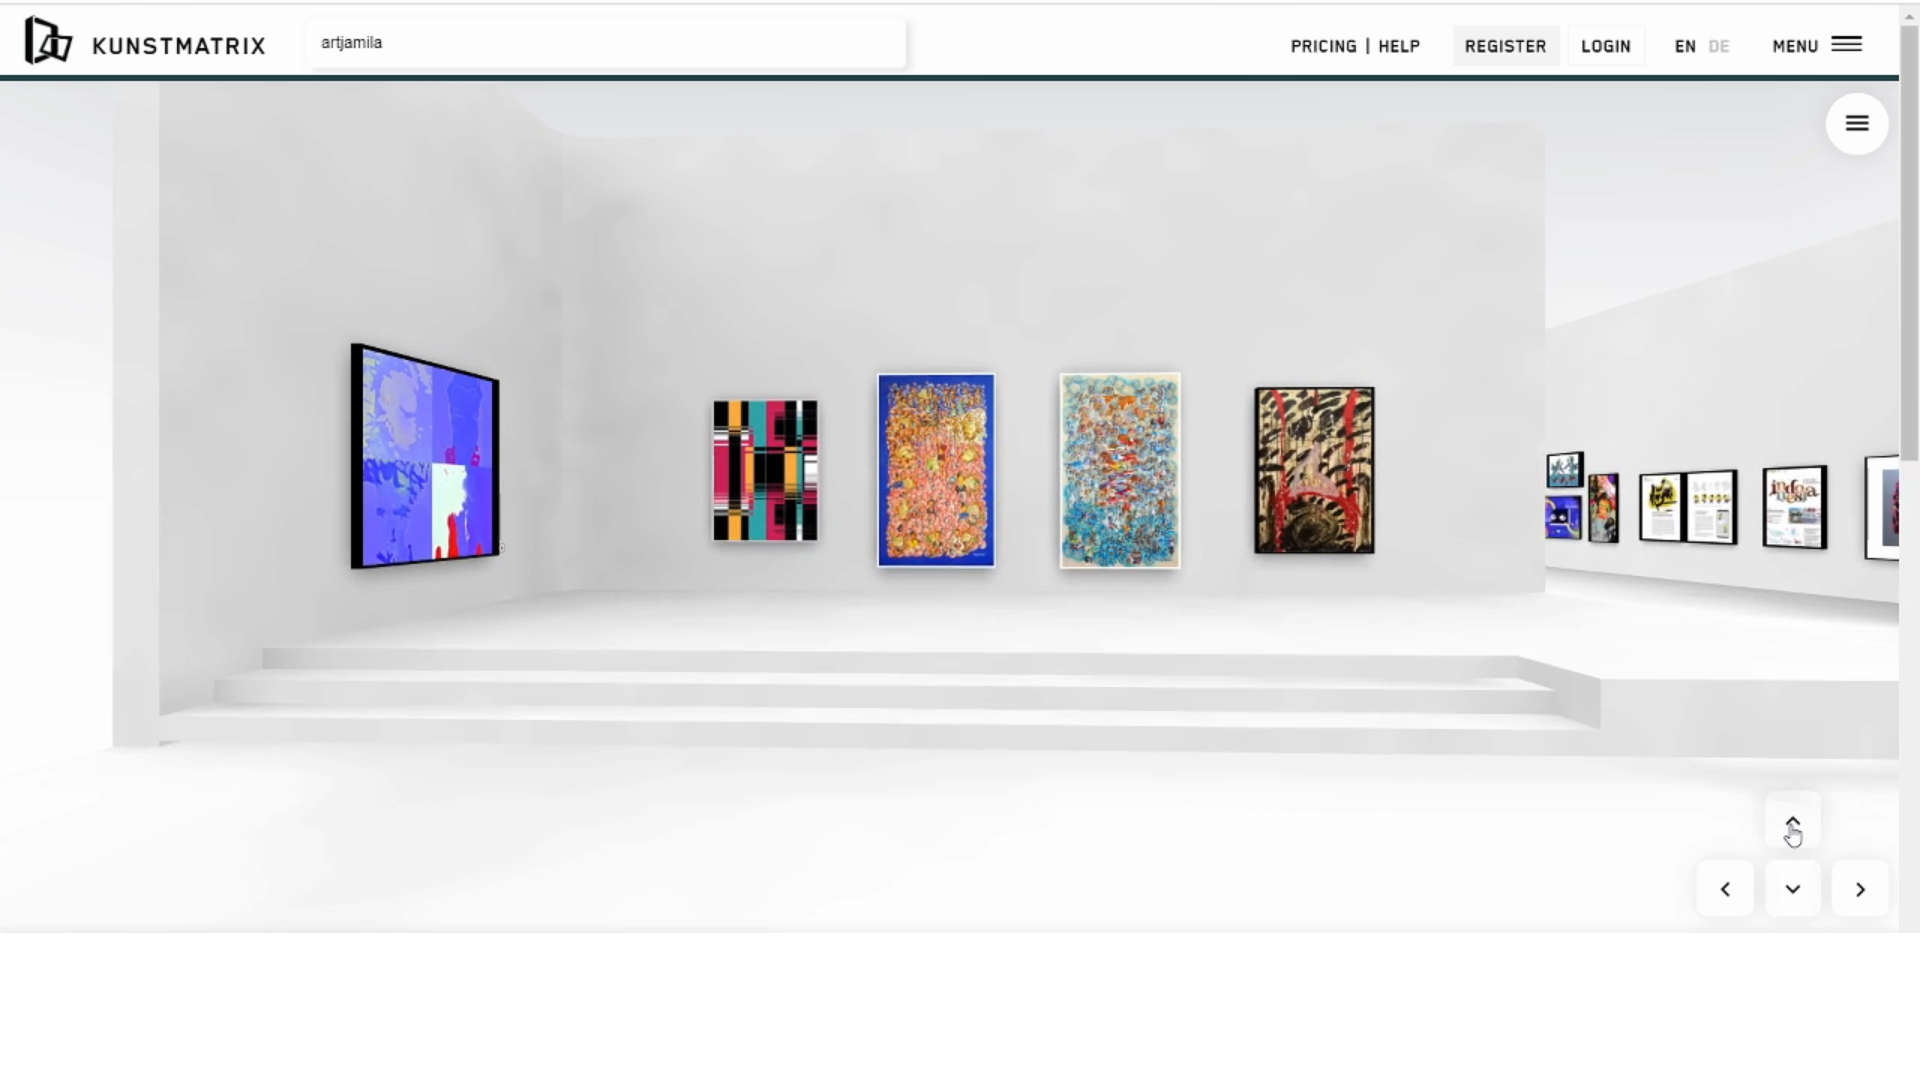Image resolution: width=1920 pixels, height=1080 pixels.
Task: Click the artjamila search field
Action: click(x=606, y=43)
